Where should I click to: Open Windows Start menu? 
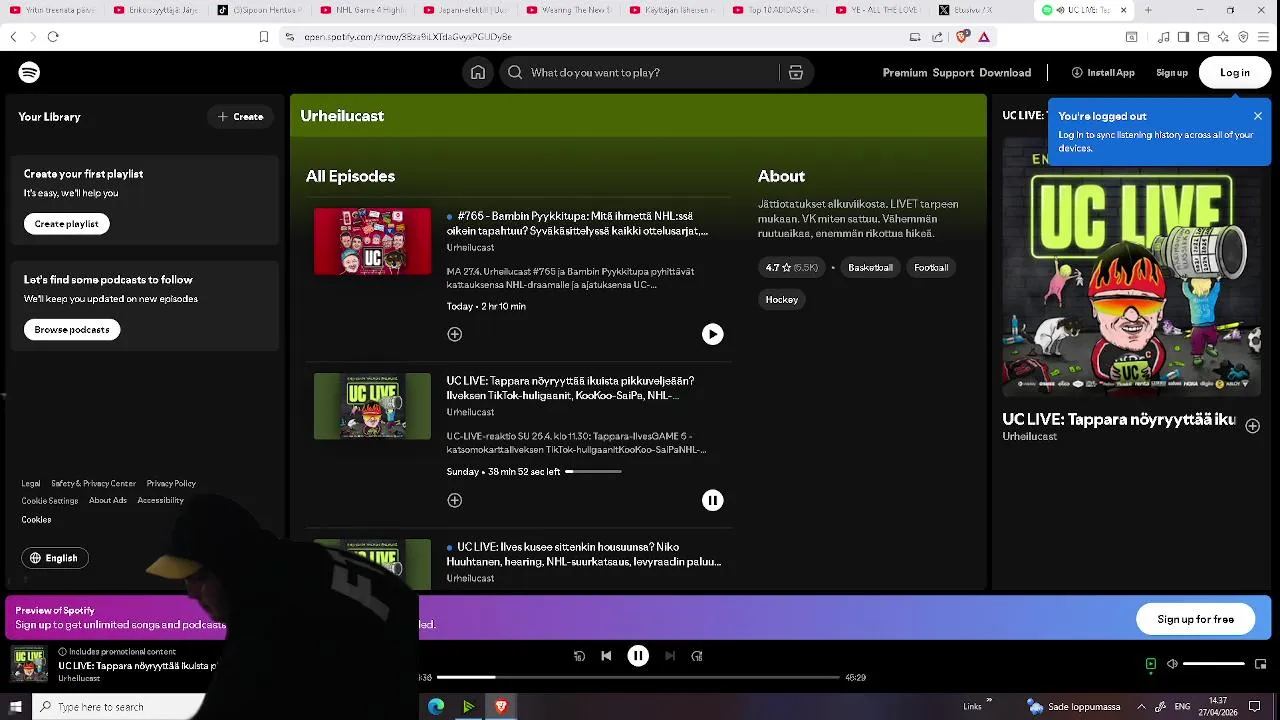pos(15,707)
